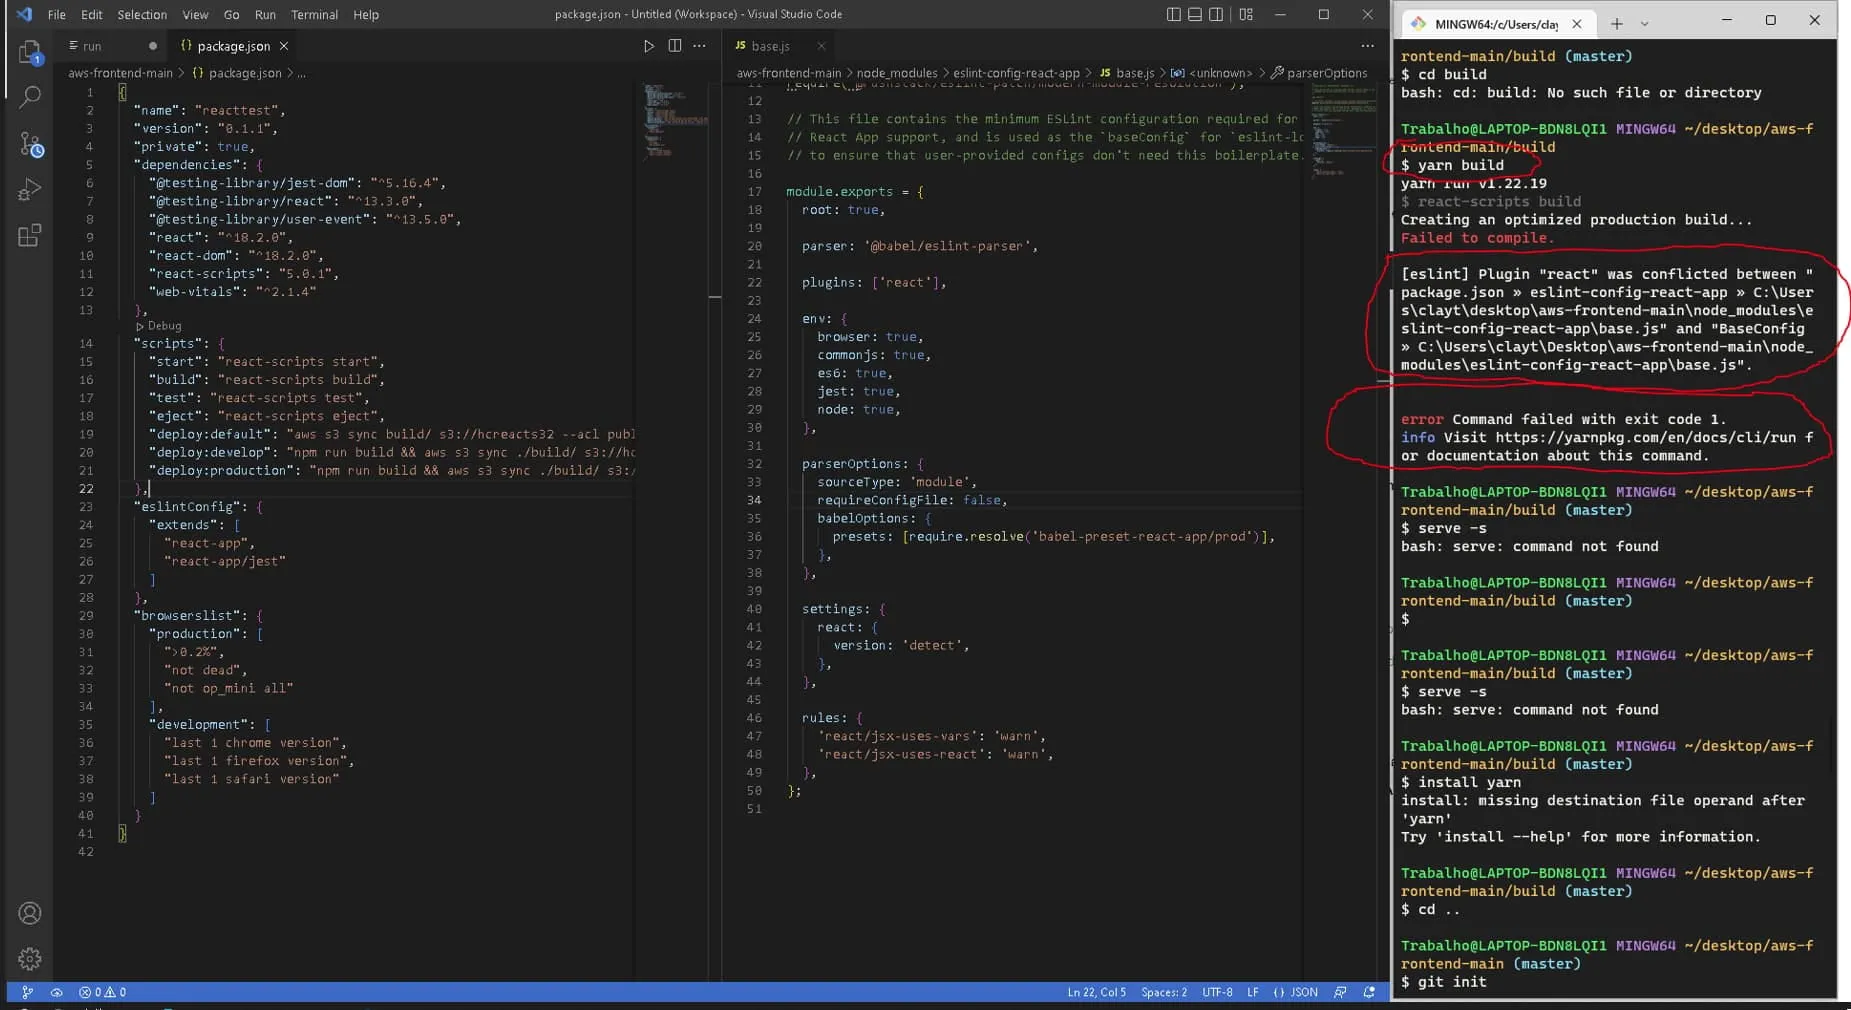
Task: Open the Accounts menu icon
Action: pos(30,913)
